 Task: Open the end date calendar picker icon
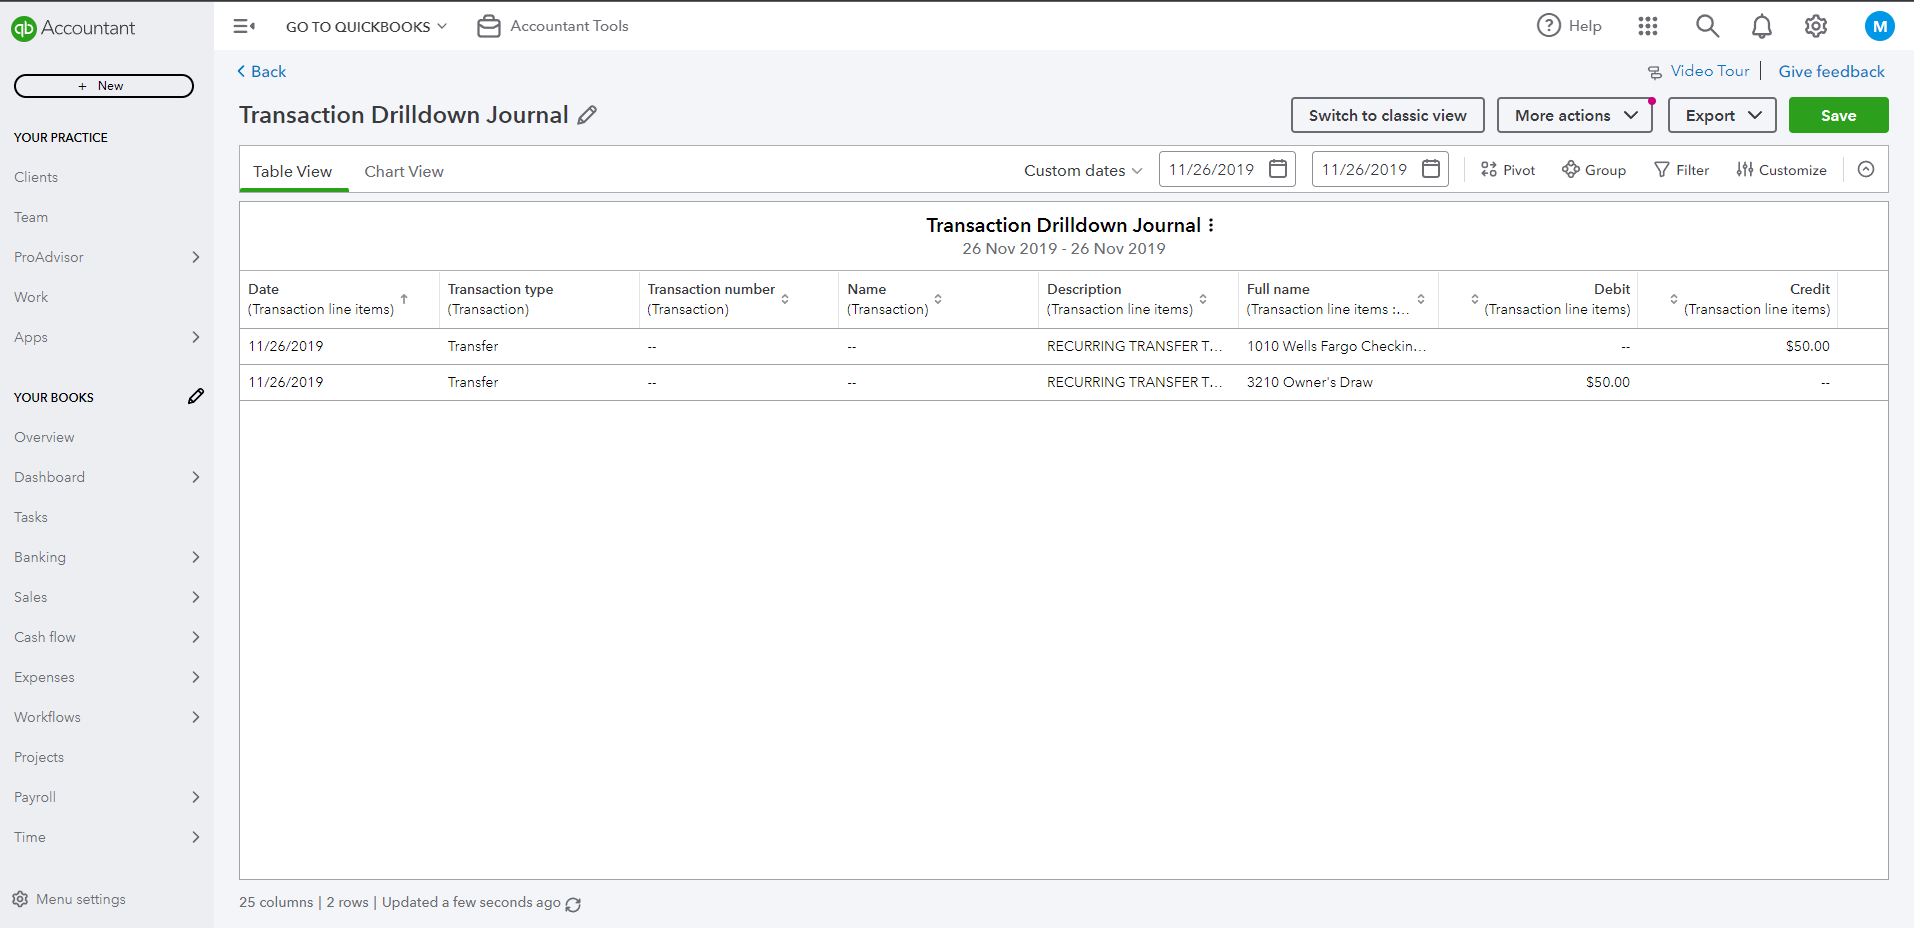[1431, 169]
